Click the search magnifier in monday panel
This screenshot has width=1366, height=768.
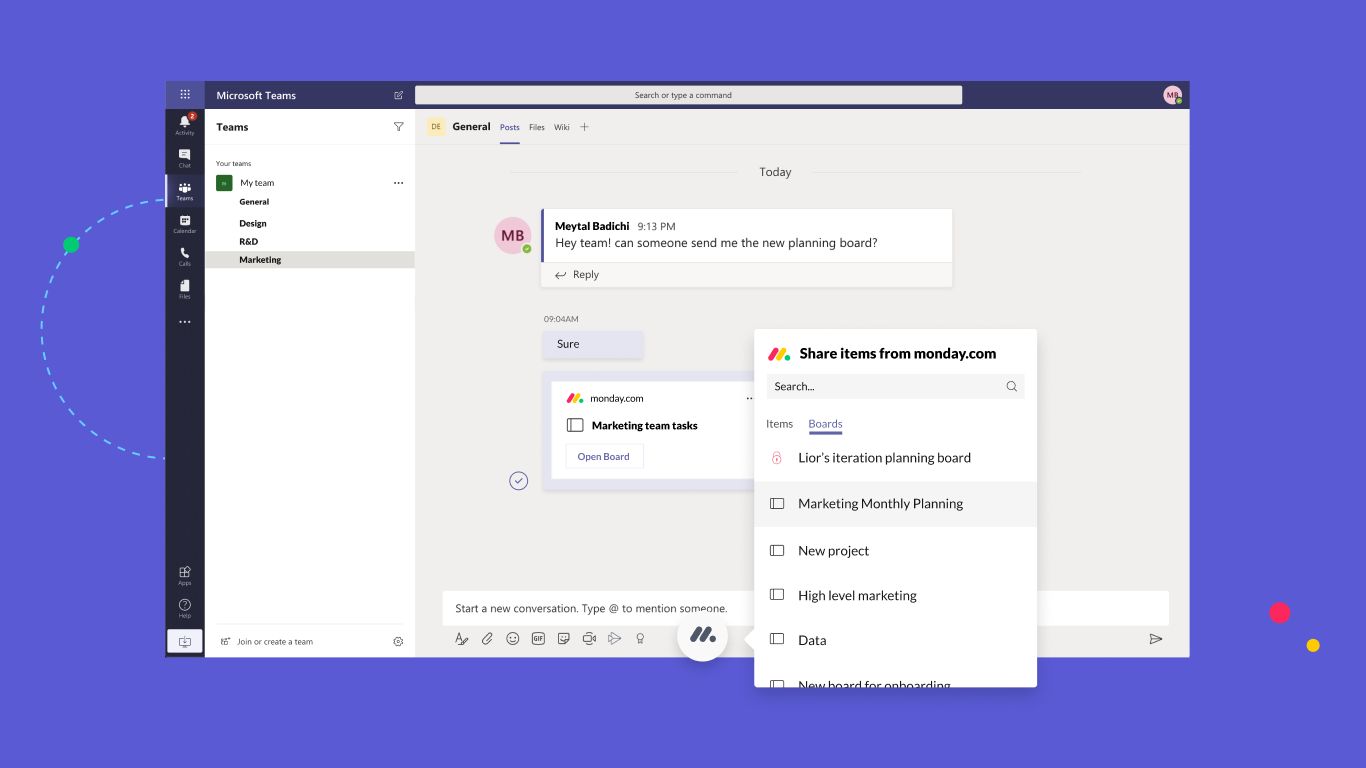coord(1012,386)
